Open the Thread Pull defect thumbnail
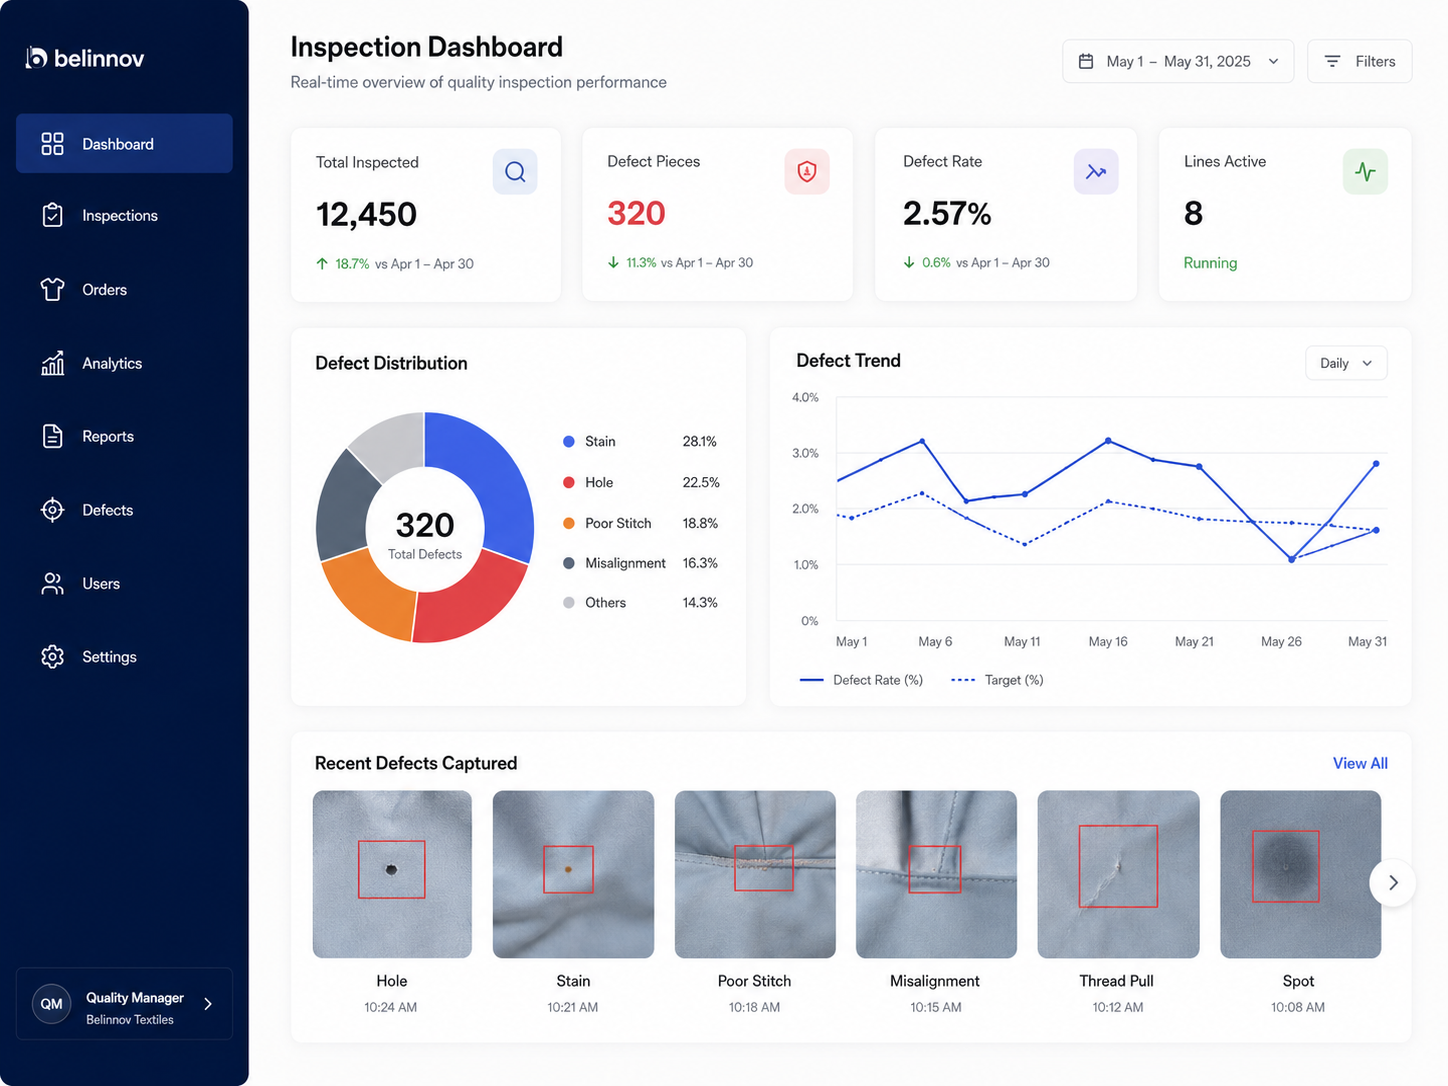The image size is (1448, 1086). pos(1118,874)
